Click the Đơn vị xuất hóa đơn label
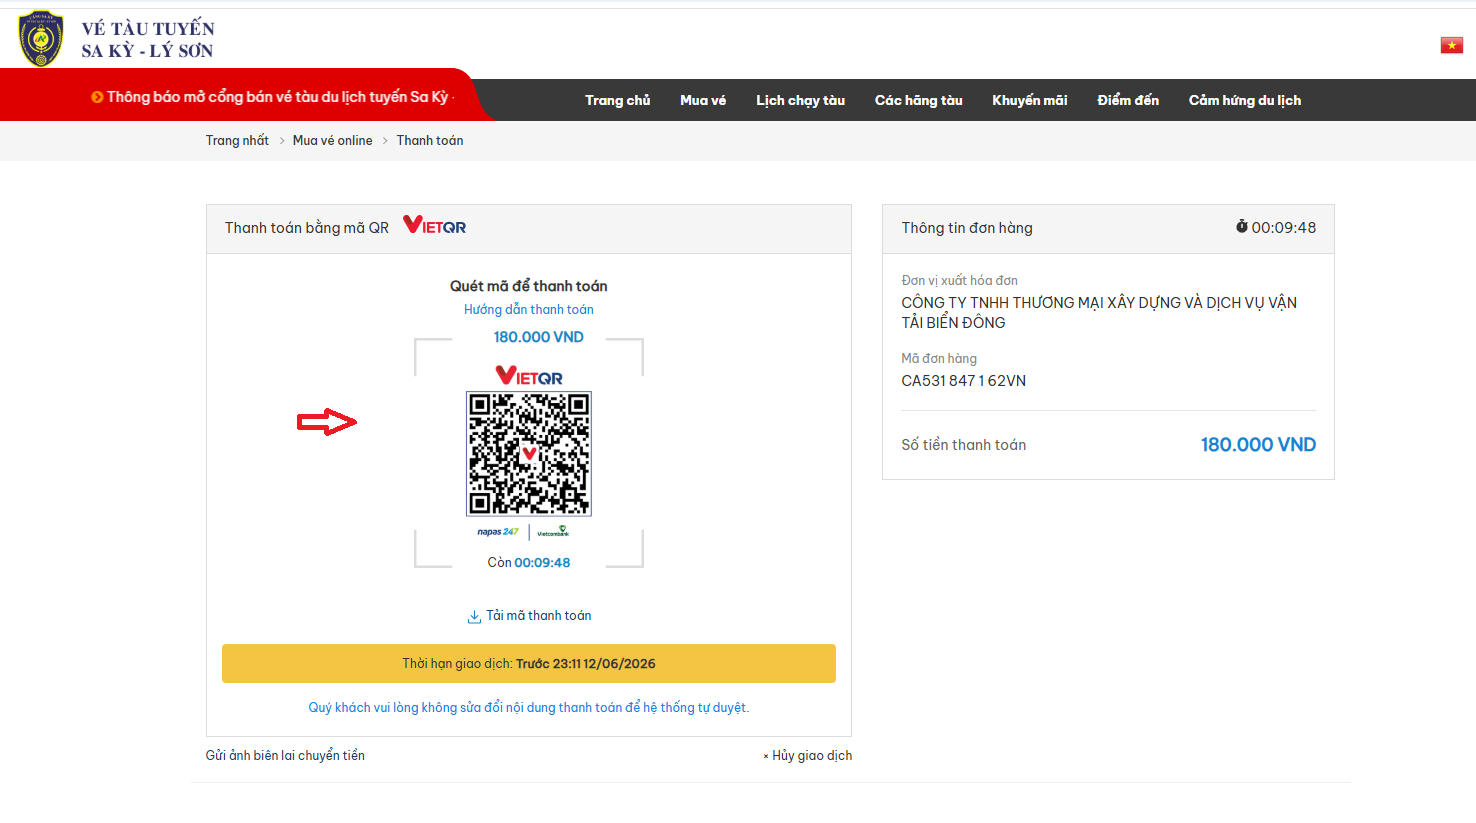Image resolution: width=1476 pixels, height=823 pixels. tap(960, 281)
